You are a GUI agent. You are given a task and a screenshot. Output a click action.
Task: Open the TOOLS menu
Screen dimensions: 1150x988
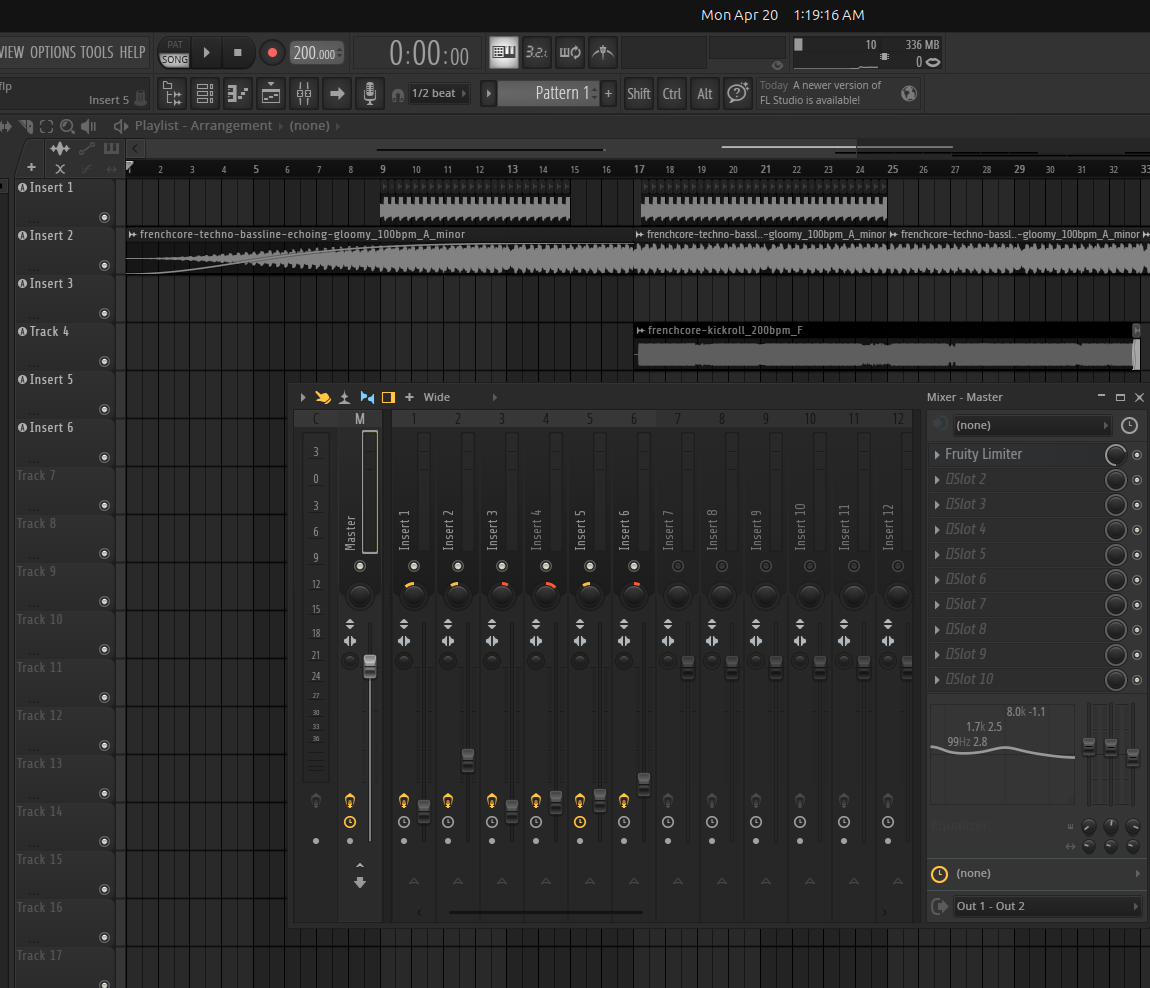click(97, 52)
